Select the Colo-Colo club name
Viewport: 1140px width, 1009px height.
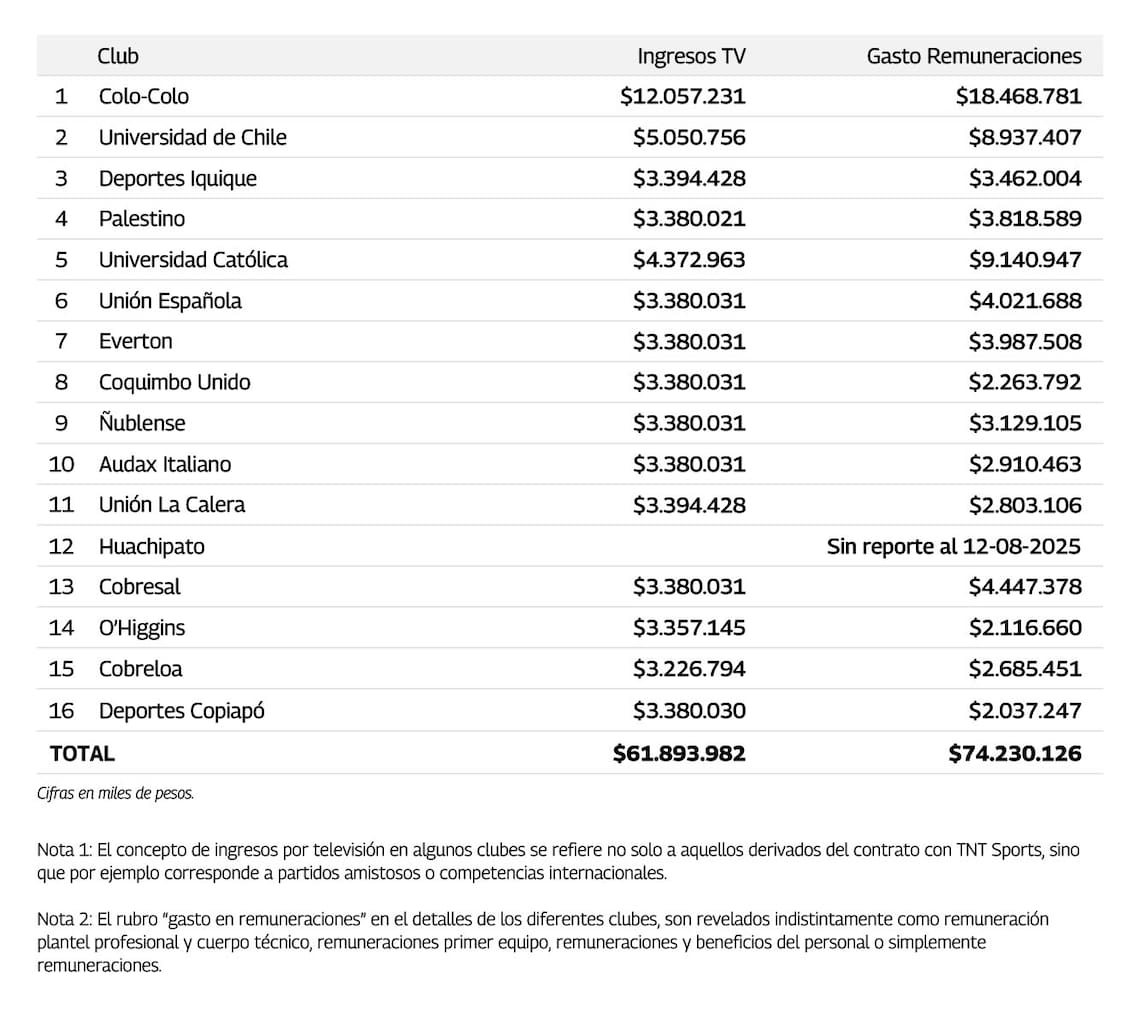pyautogui.click(x=144, y=96)
